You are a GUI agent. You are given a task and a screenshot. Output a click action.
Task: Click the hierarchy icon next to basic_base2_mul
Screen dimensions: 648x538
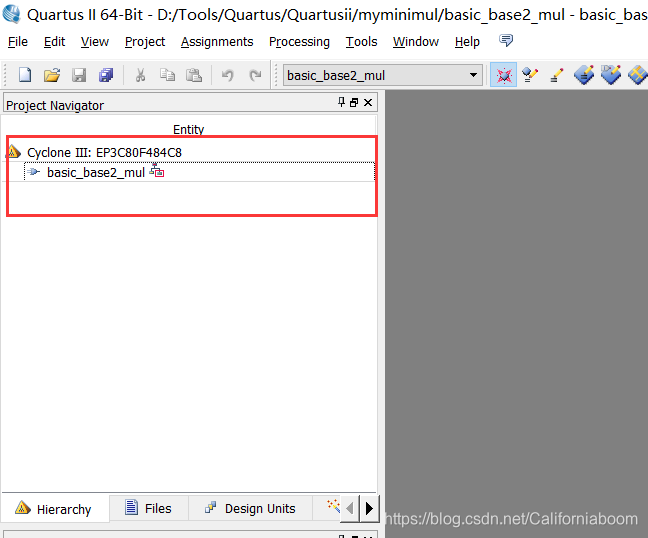click(157, 171)
